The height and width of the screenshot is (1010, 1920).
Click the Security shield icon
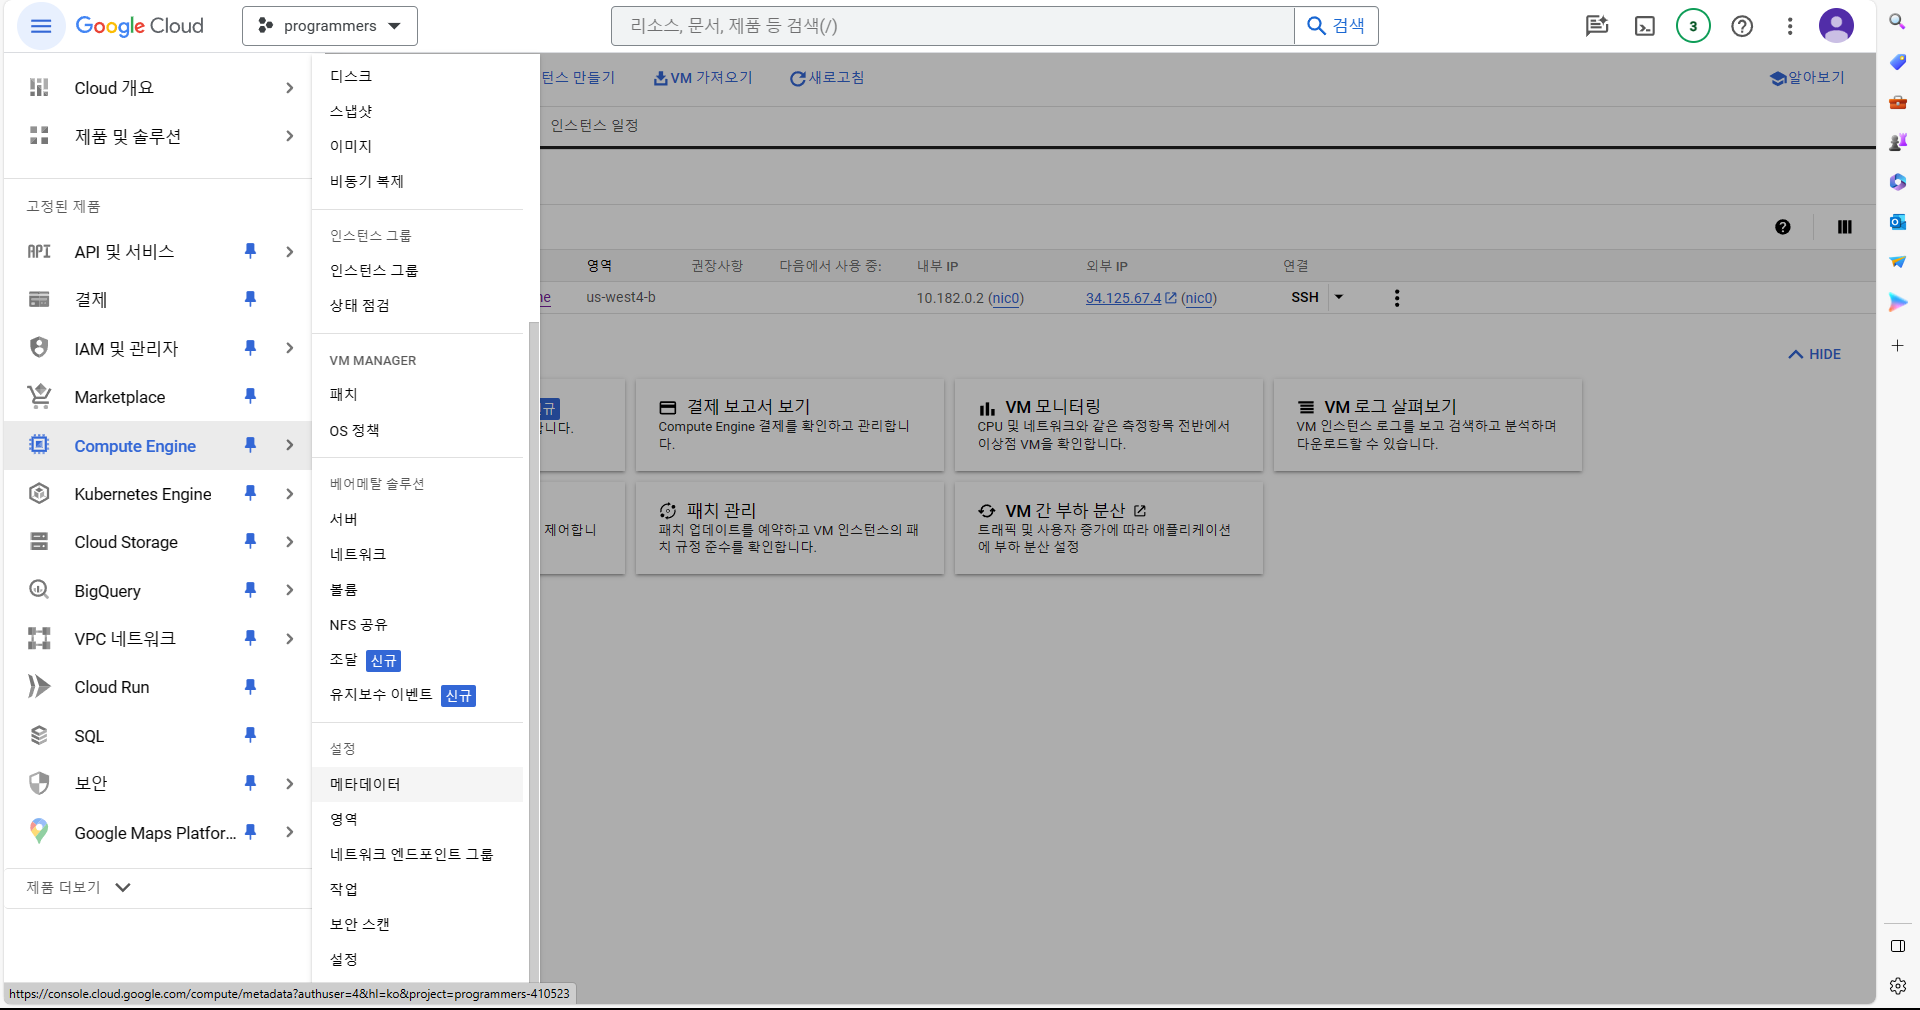(39, 783)
